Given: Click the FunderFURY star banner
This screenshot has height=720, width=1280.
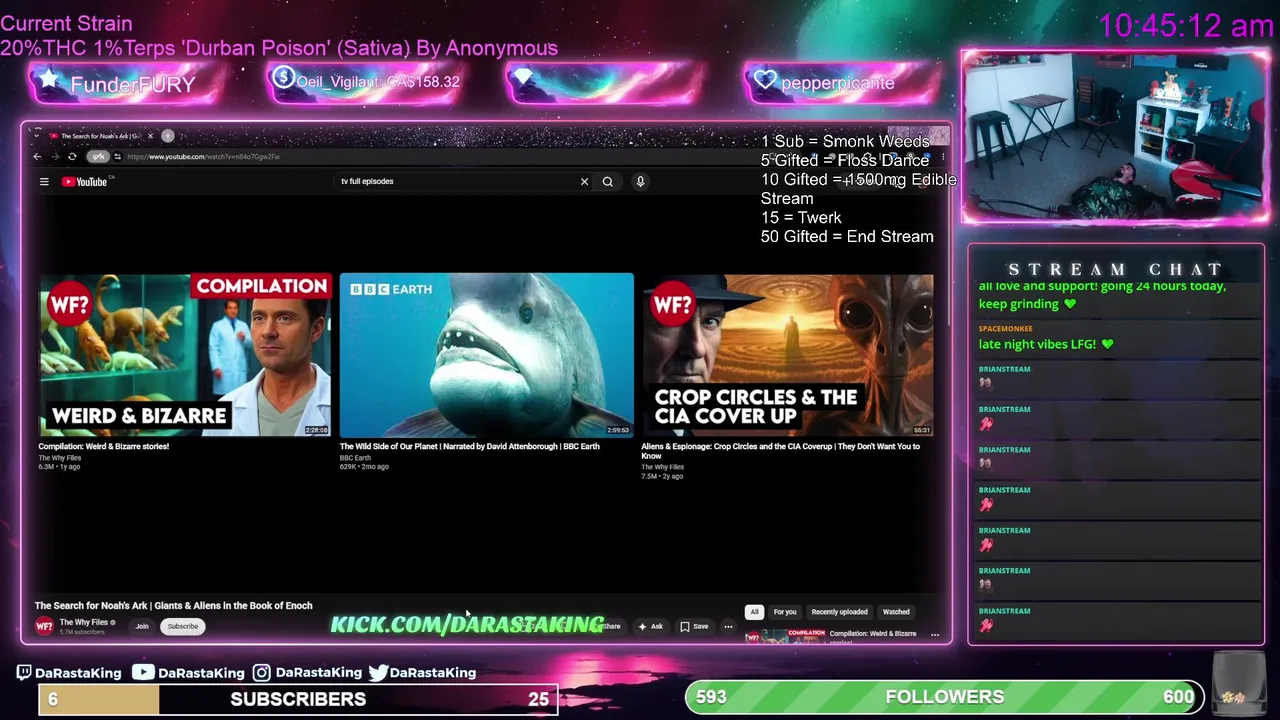Looking at the screenshot, I should pos(126,84).
